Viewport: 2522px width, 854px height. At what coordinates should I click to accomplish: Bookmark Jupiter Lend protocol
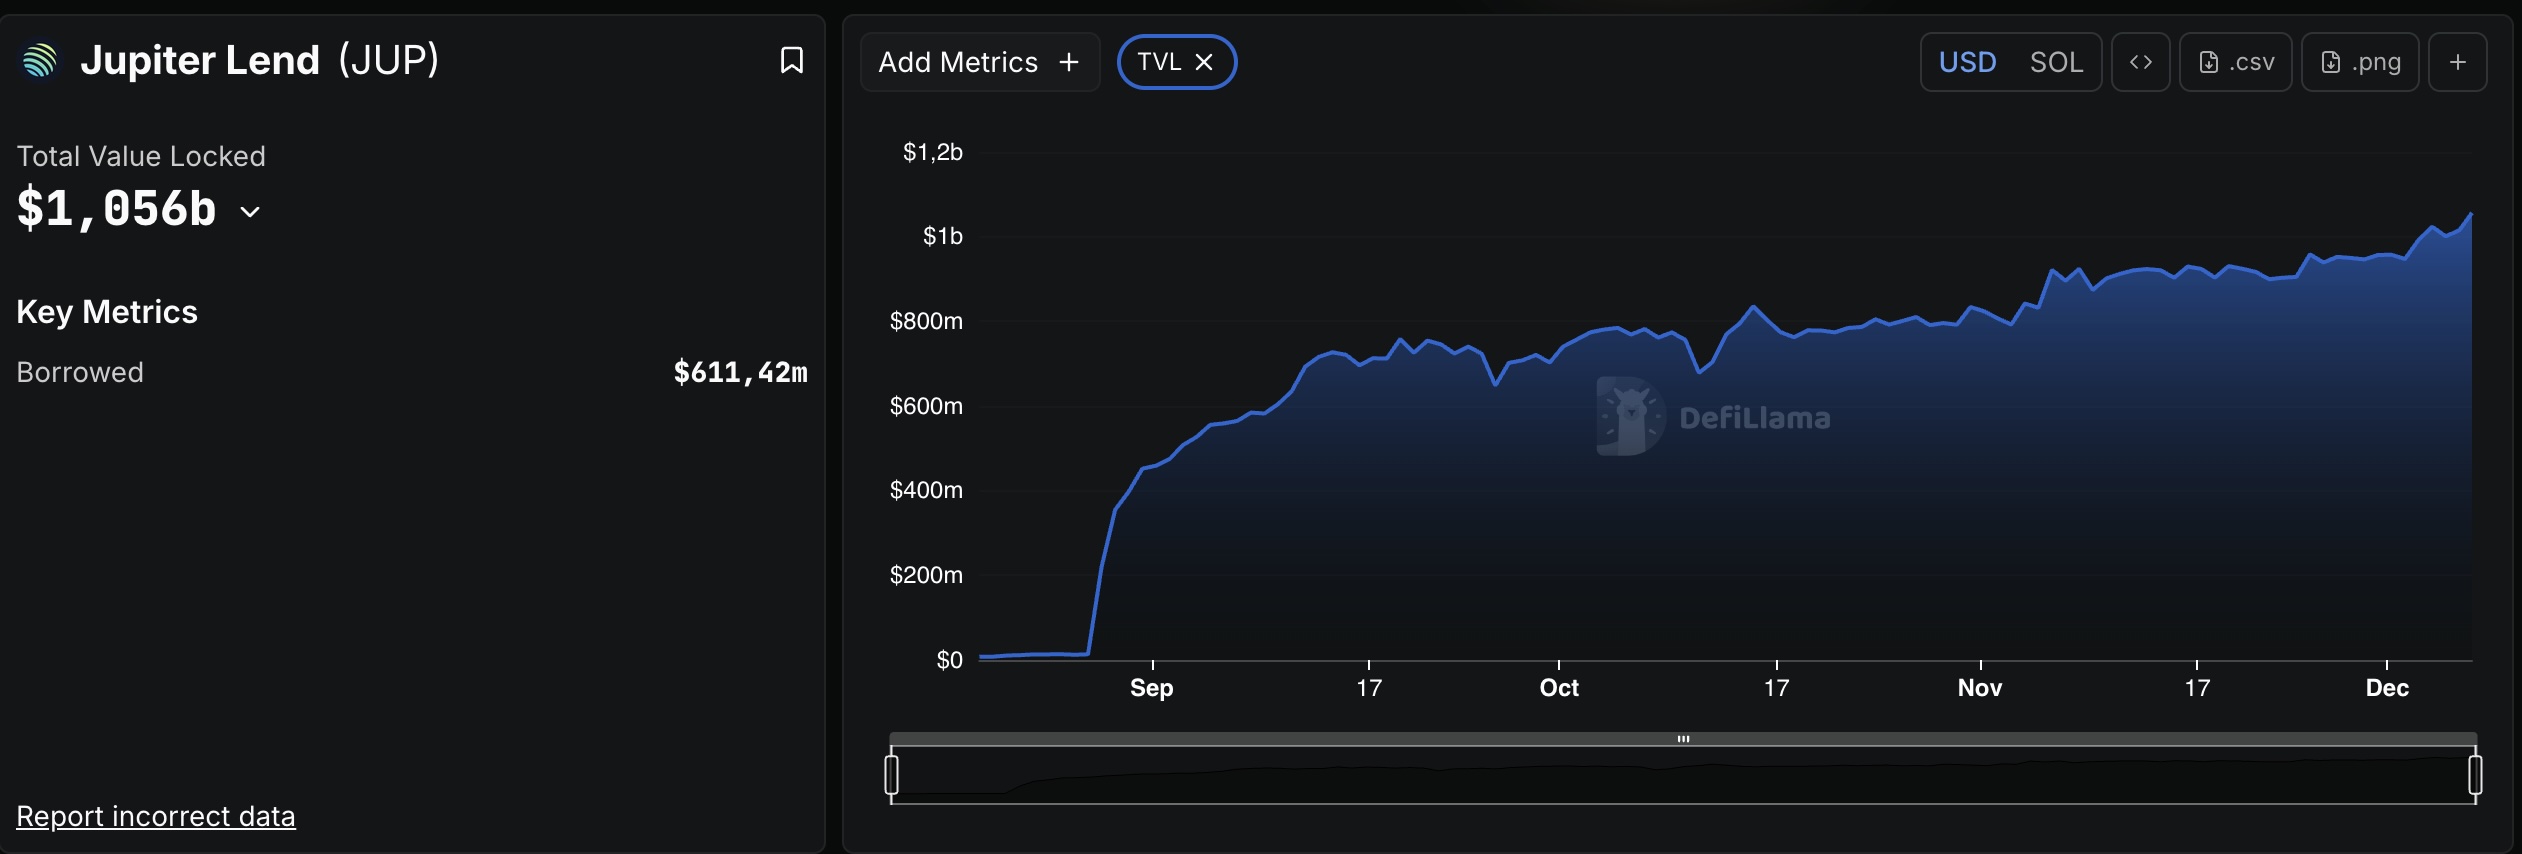(791, 61)
